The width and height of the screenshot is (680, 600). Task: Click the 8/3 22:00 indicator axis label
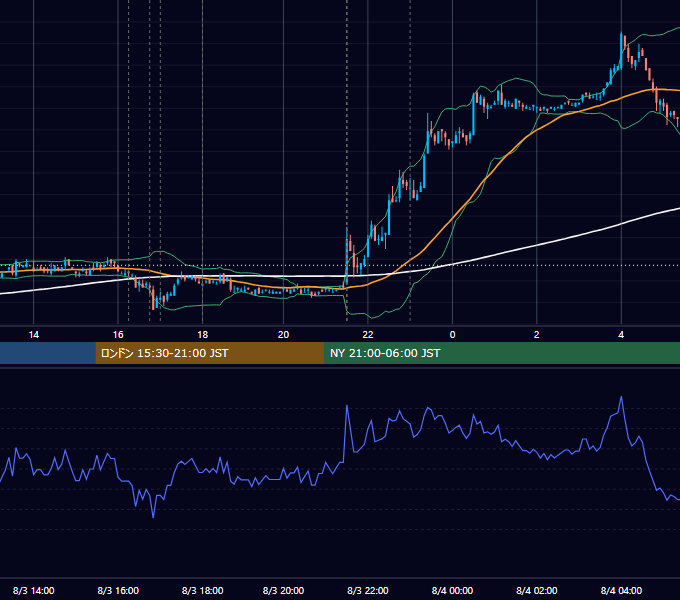coord(368,590)
